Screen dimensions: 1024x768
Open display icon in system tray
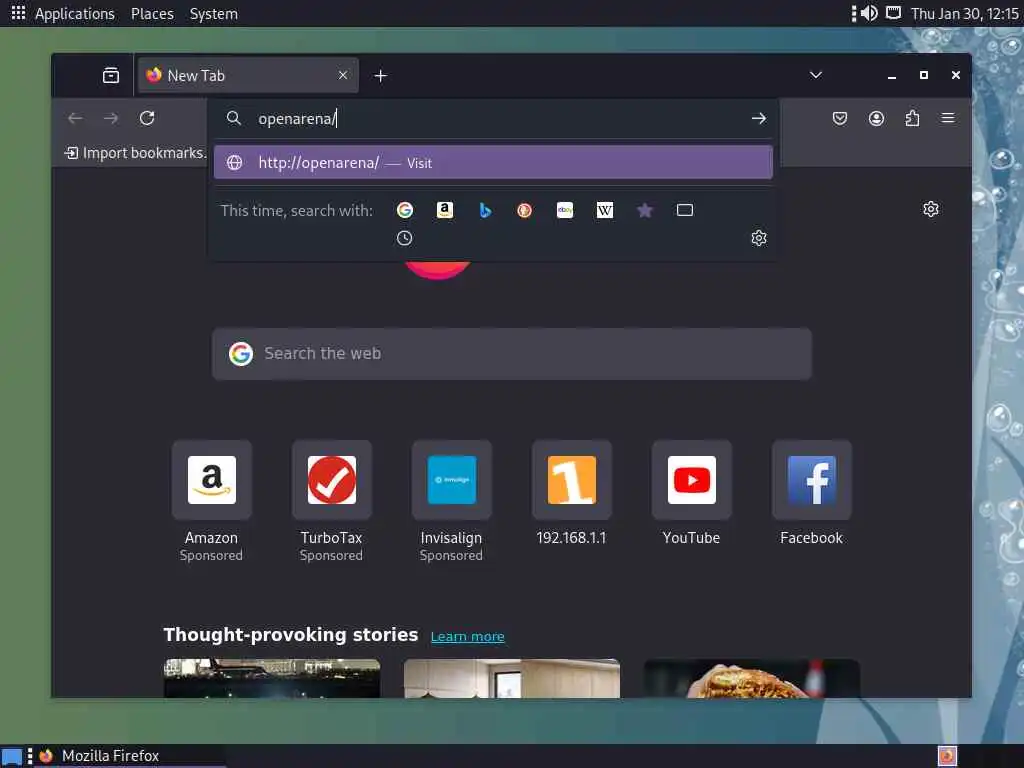tap(893, 13)
